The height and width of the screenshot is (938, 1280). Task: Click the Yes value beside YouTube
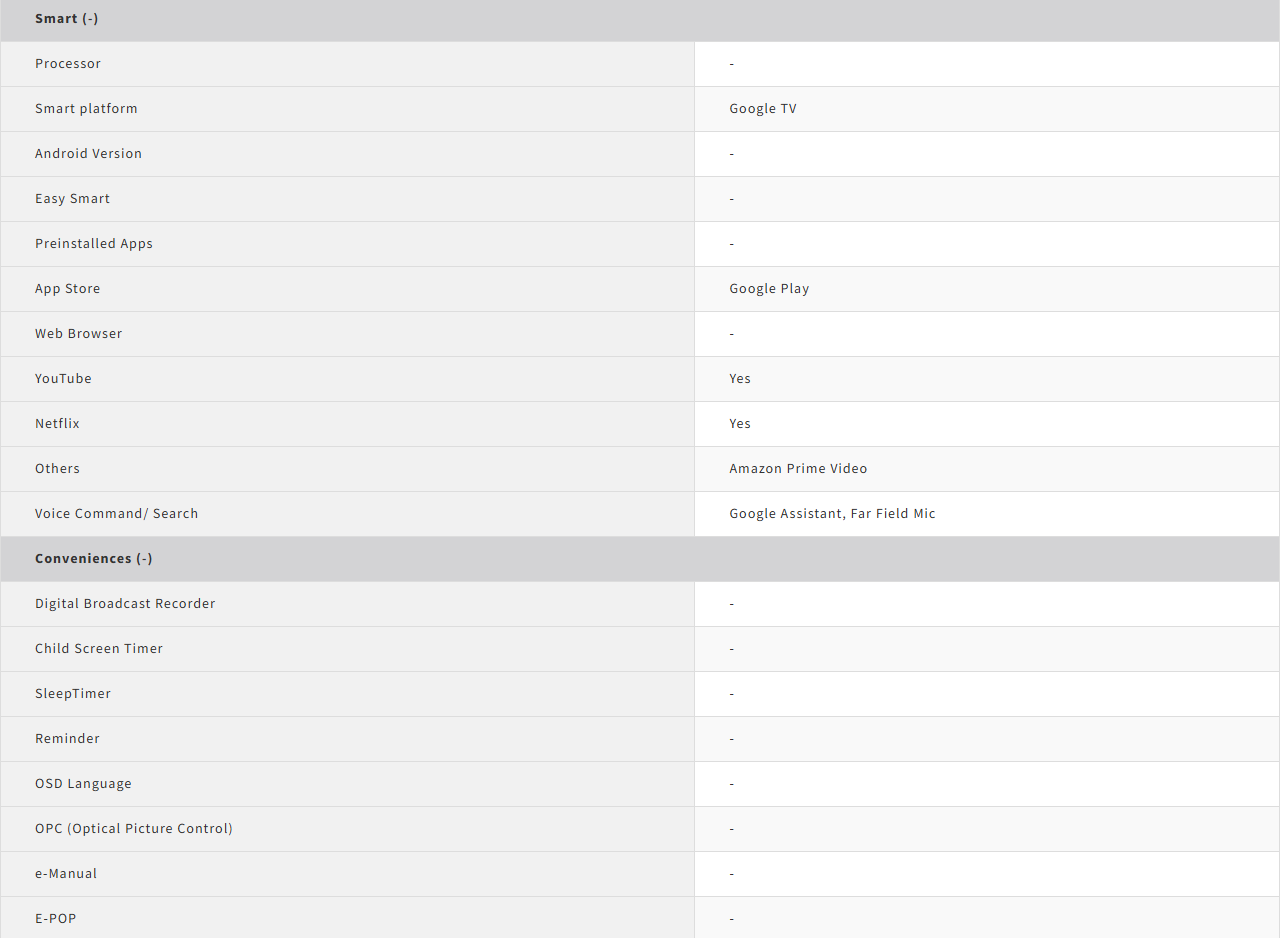tap(740, 379)
